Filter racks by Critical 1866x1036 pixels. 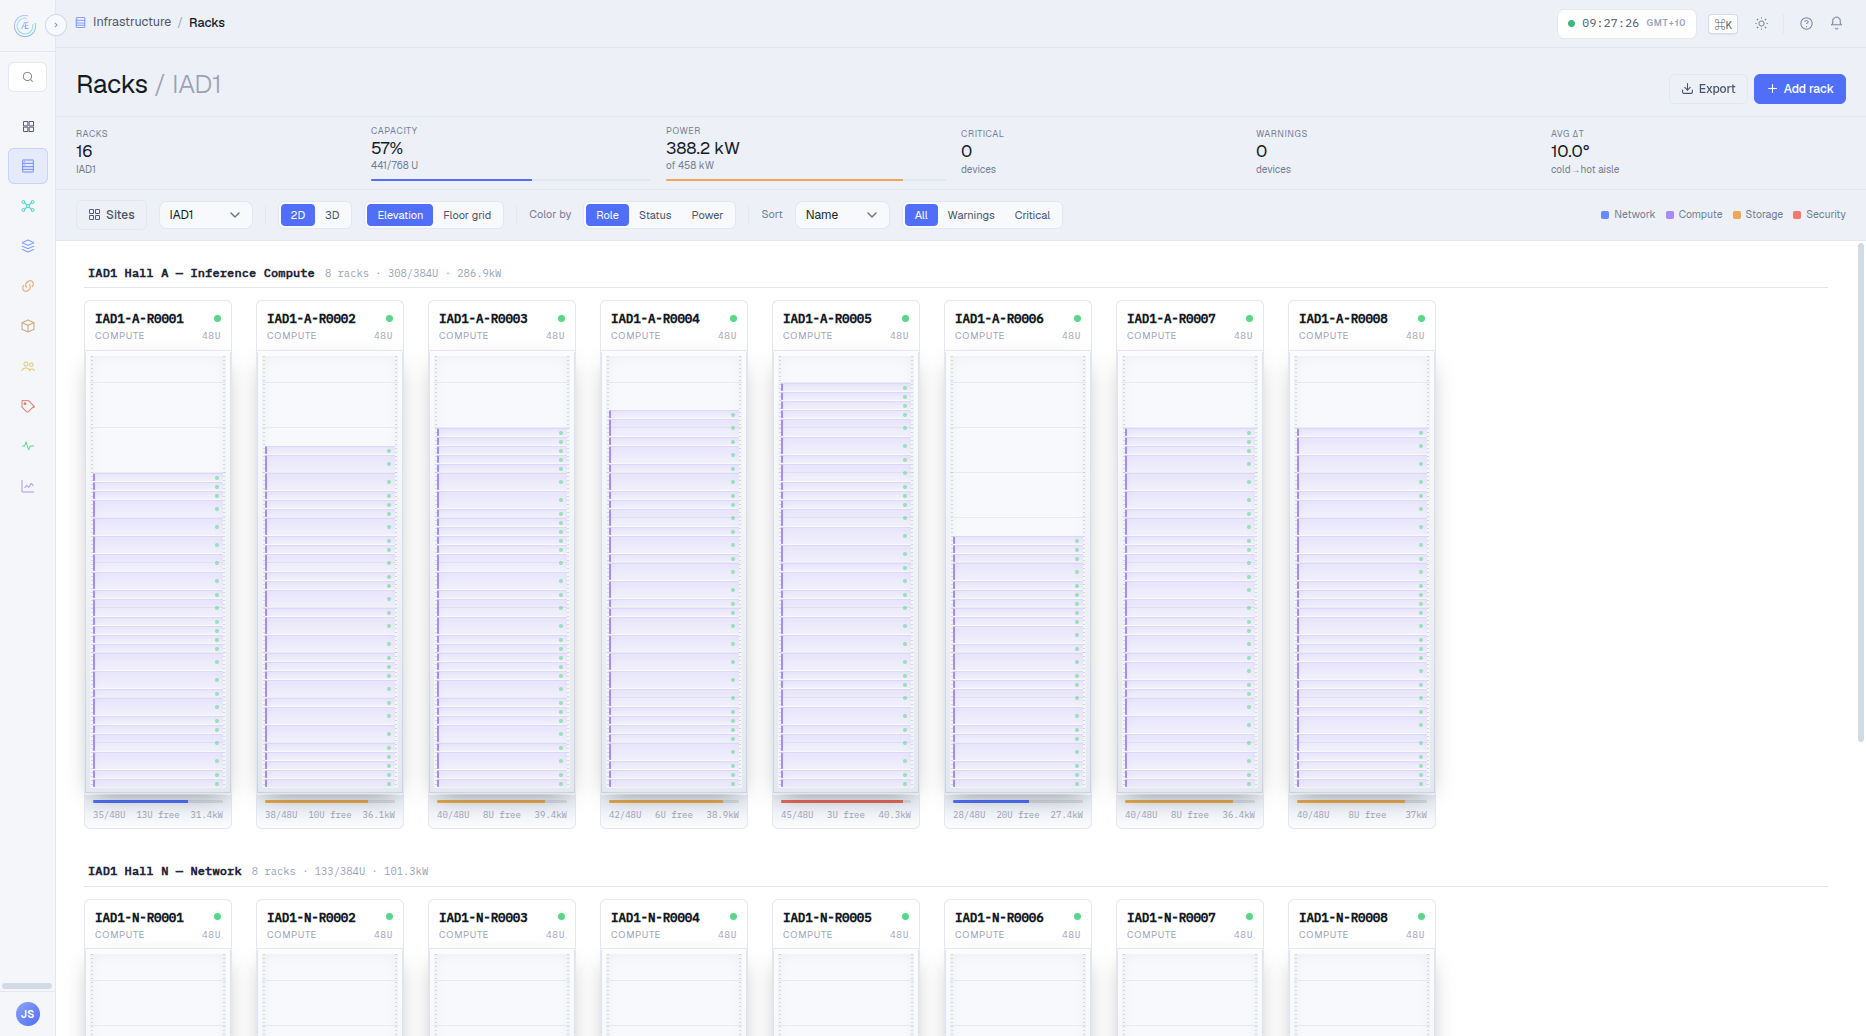(x=1032, y=215)
